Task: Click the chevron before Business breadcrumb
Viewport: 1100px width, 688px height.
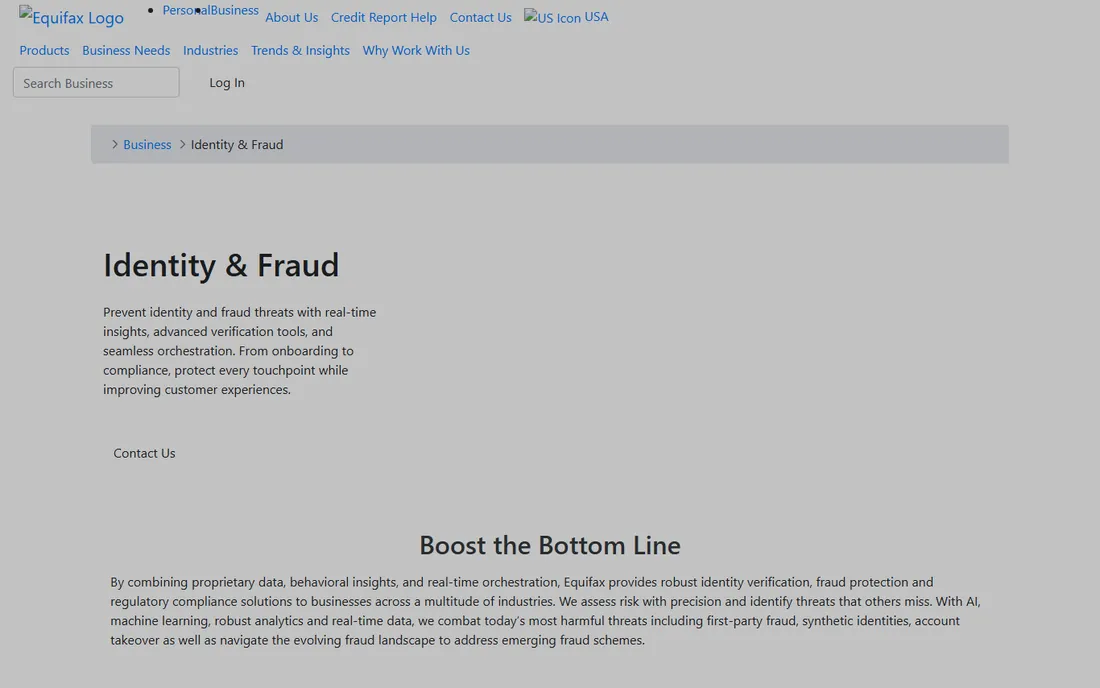Action: click(x=115, y=144)
